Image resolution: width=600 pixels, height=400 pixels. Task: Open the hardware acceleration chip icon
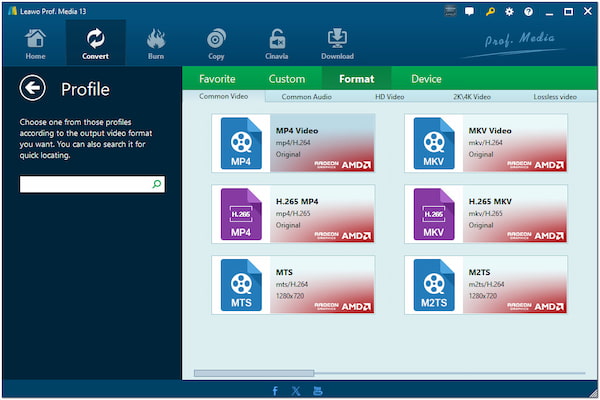[450, 11]
